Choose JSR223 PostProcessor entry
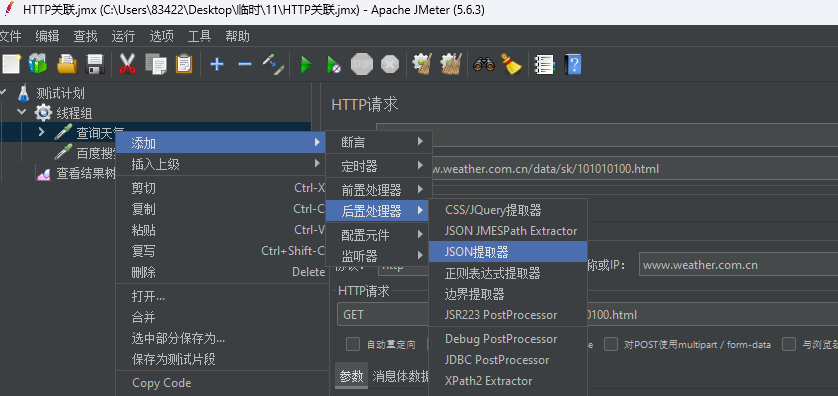The image size is (838, 396). coord(508,315)
